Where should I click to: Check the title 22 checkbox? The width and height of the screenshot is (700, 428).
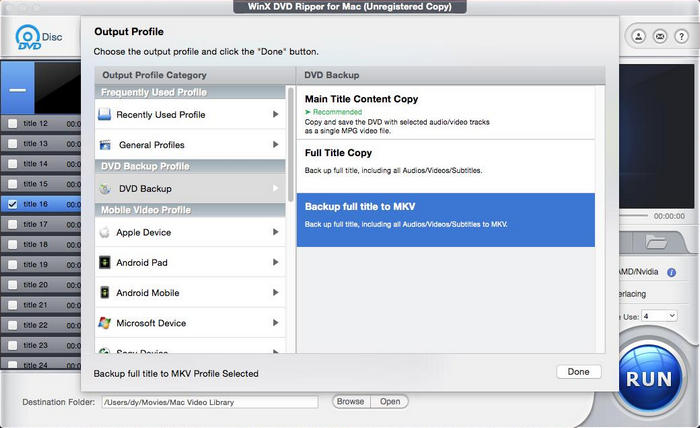point(12,325)
